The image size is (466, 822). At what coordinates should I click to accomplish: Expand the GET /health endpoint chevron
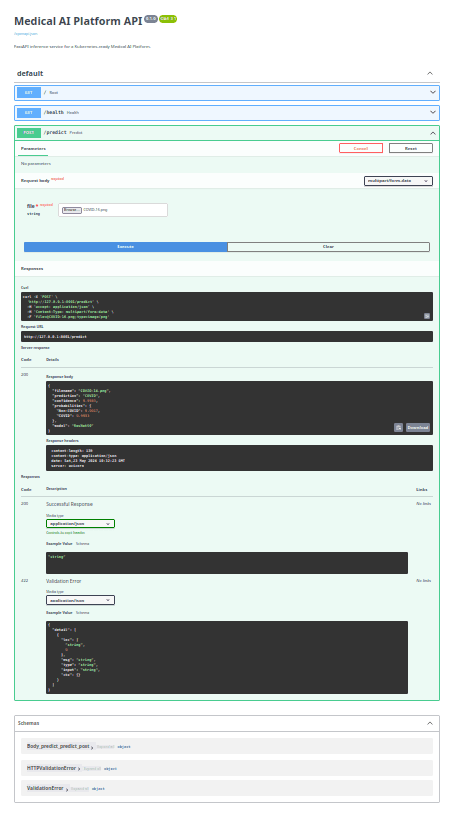433,112
